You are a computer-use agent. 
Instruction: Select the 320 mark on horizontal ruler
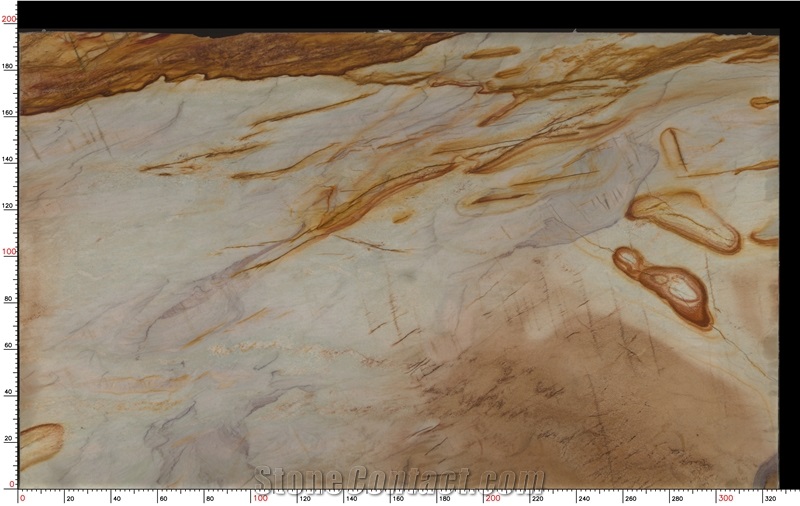coord(771,498)
